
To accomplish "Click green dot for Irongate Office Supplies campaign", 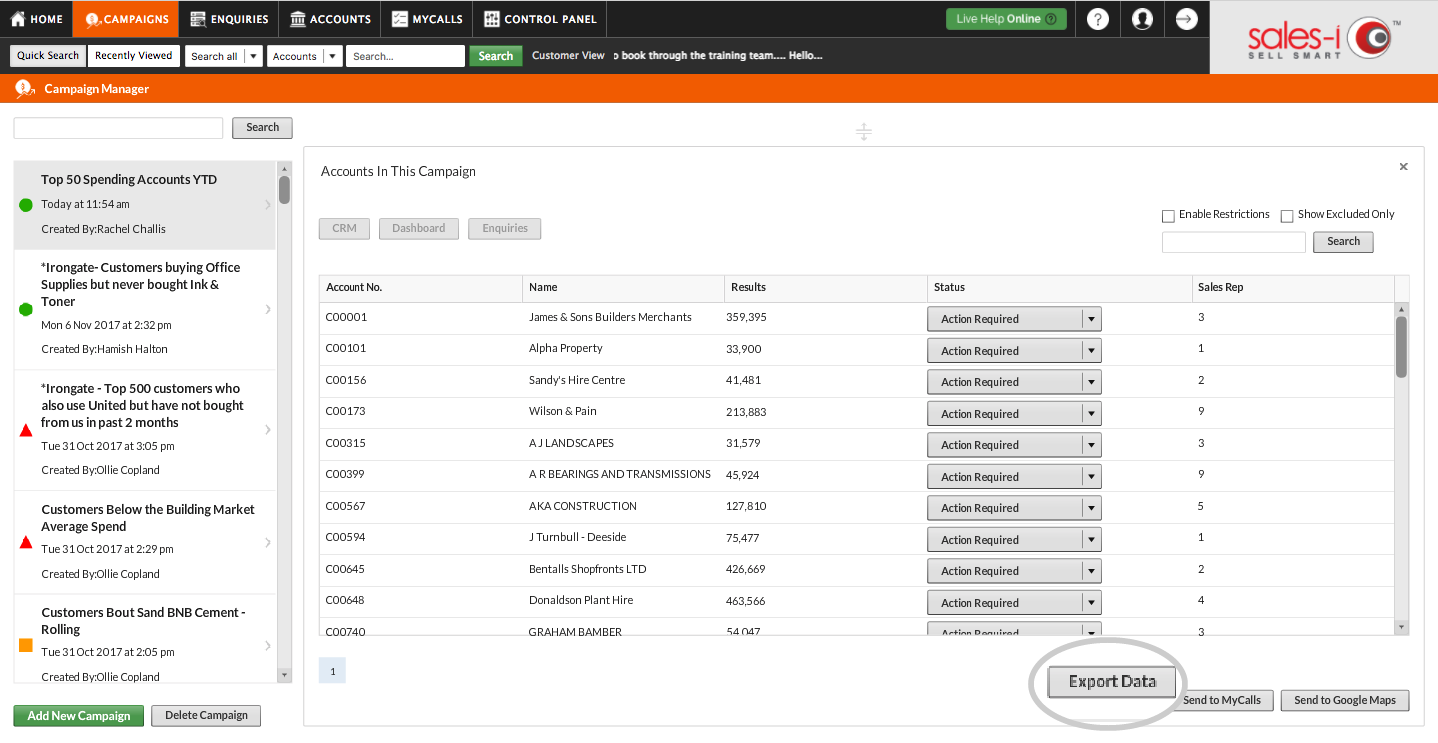I will point(26,309).
